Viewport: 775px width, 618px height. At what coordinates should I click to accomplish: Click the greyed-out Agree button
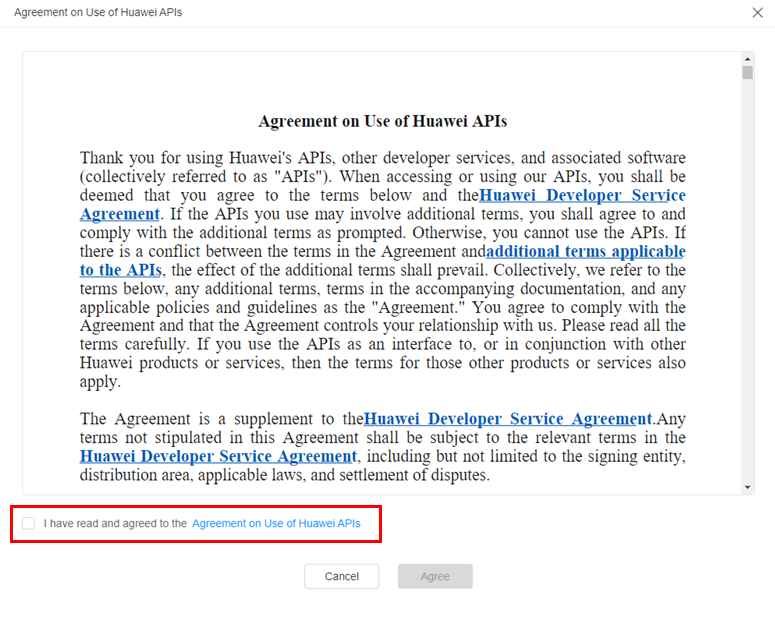(x=435, y=576)
